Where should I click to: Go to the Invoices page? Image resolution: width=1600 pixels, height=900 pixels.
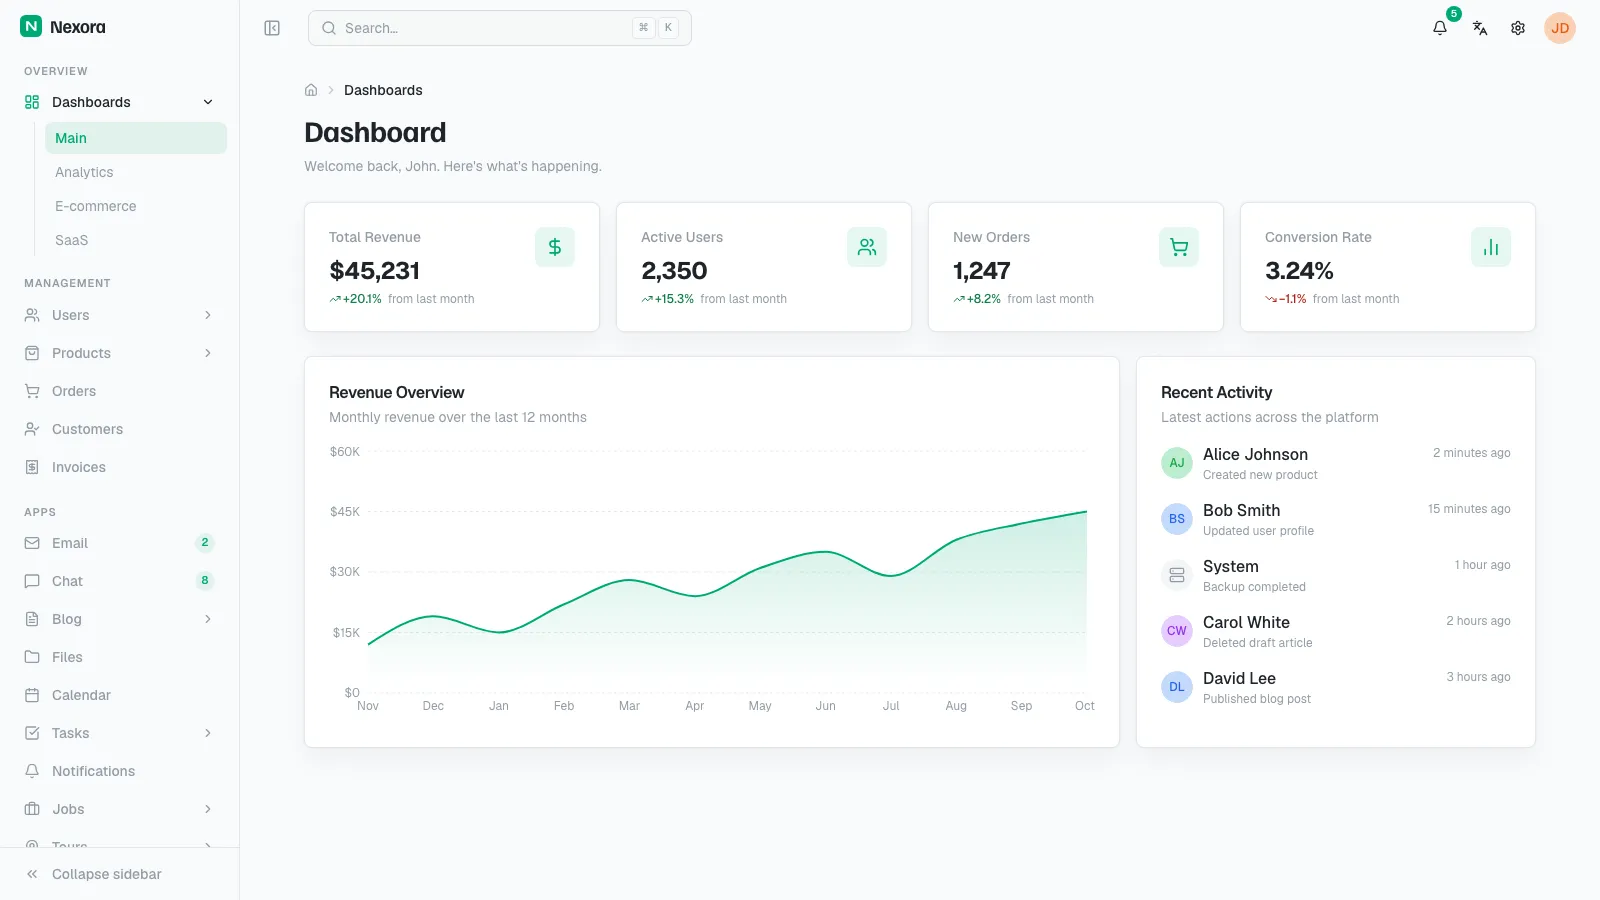120,467
